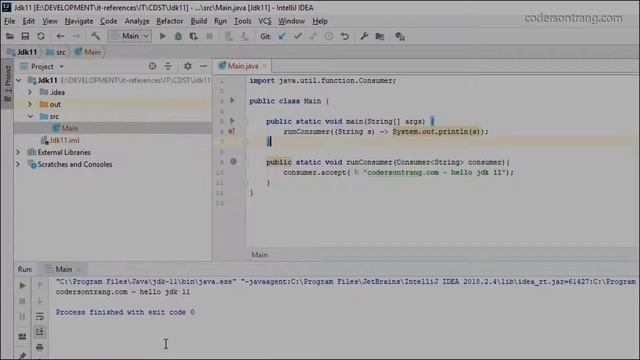Image resolution: width=640 pixels, height=360 pixels.
Task: Click the Run panel pause output icon
Action: [x=22, y=317]
